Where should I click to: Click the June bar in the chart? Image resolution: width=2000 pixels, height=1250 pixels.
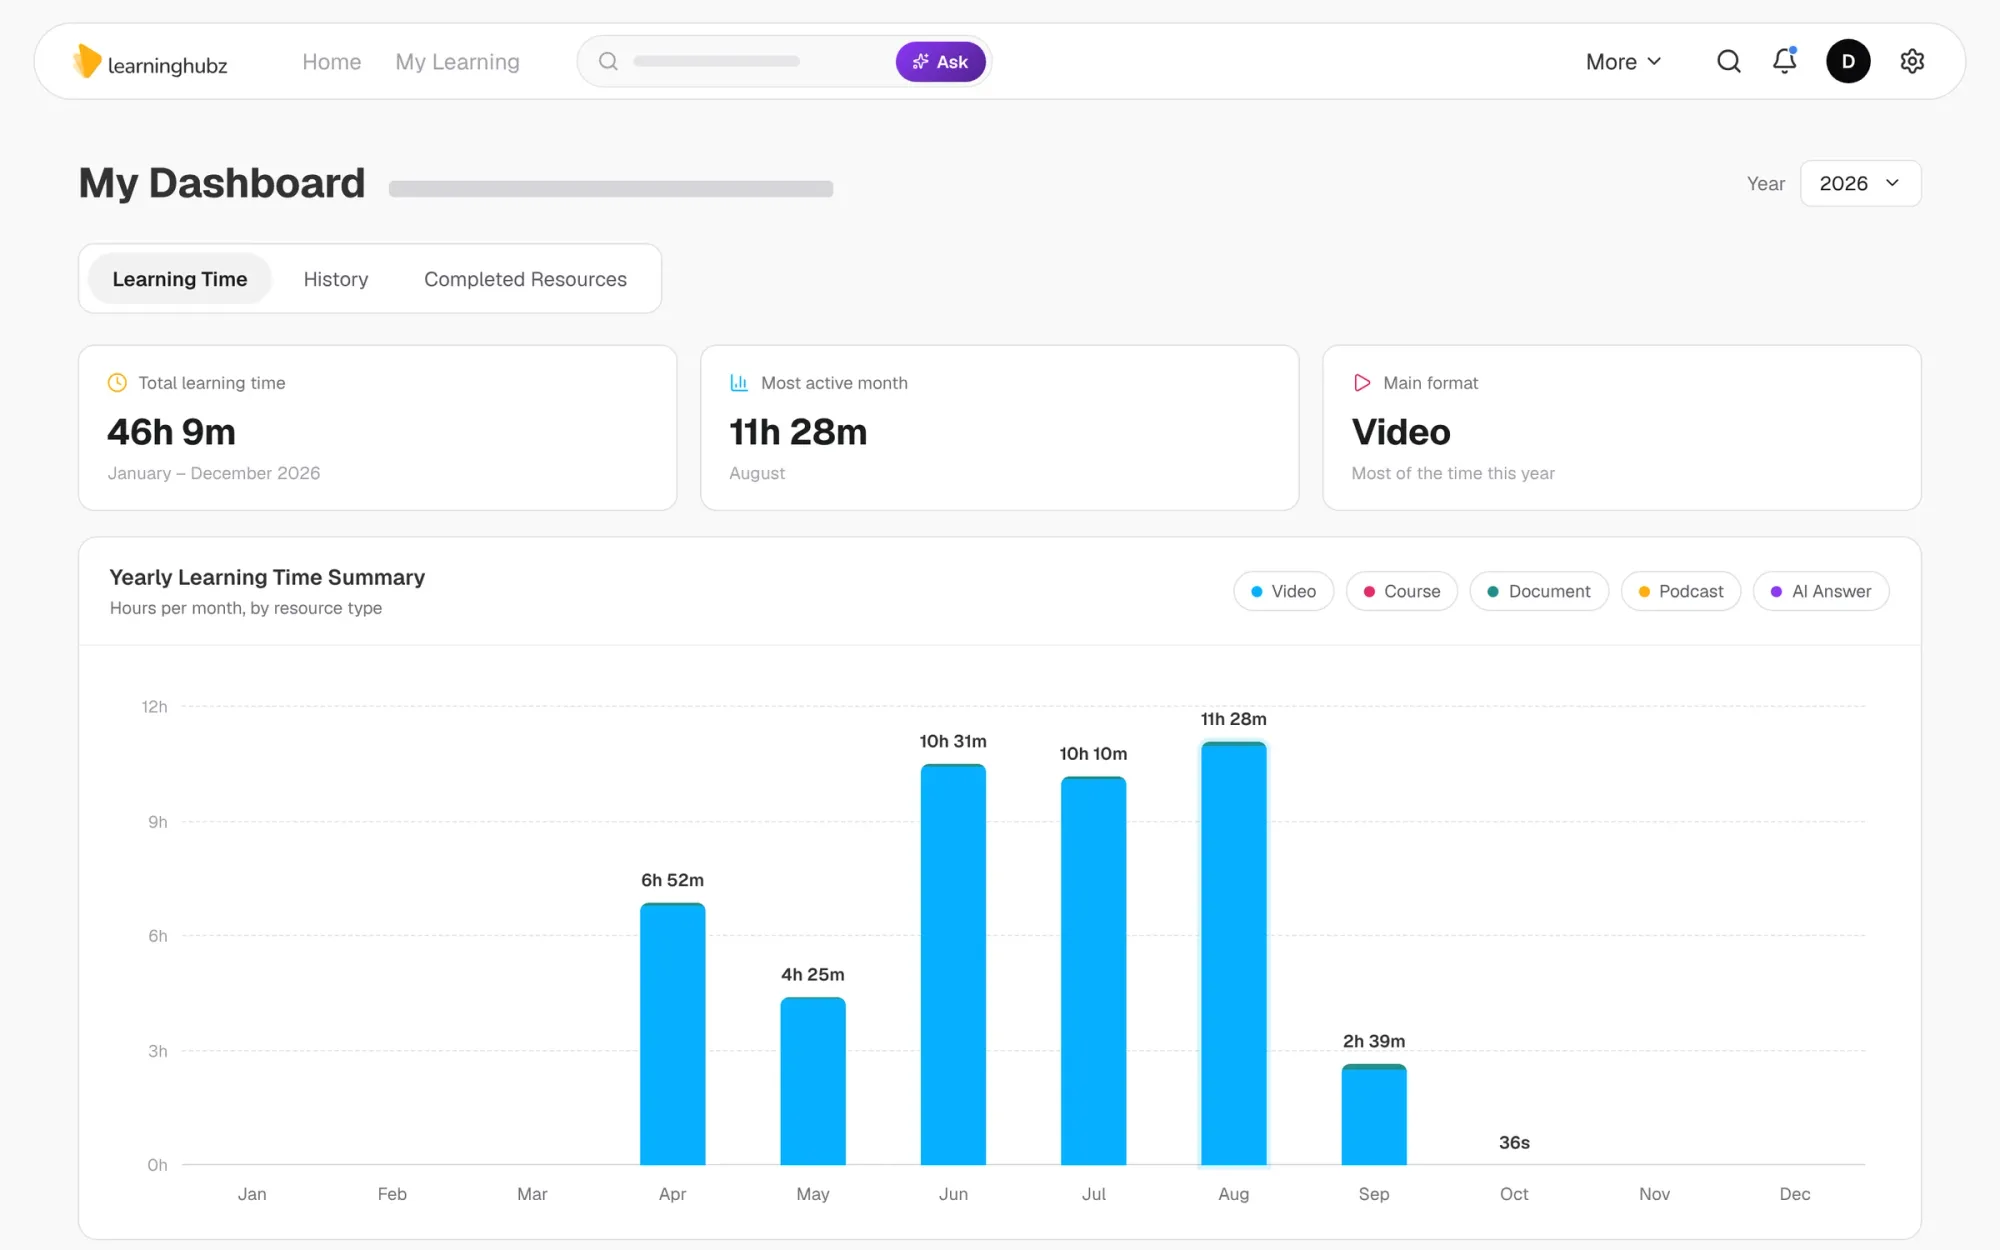[953, 964]
